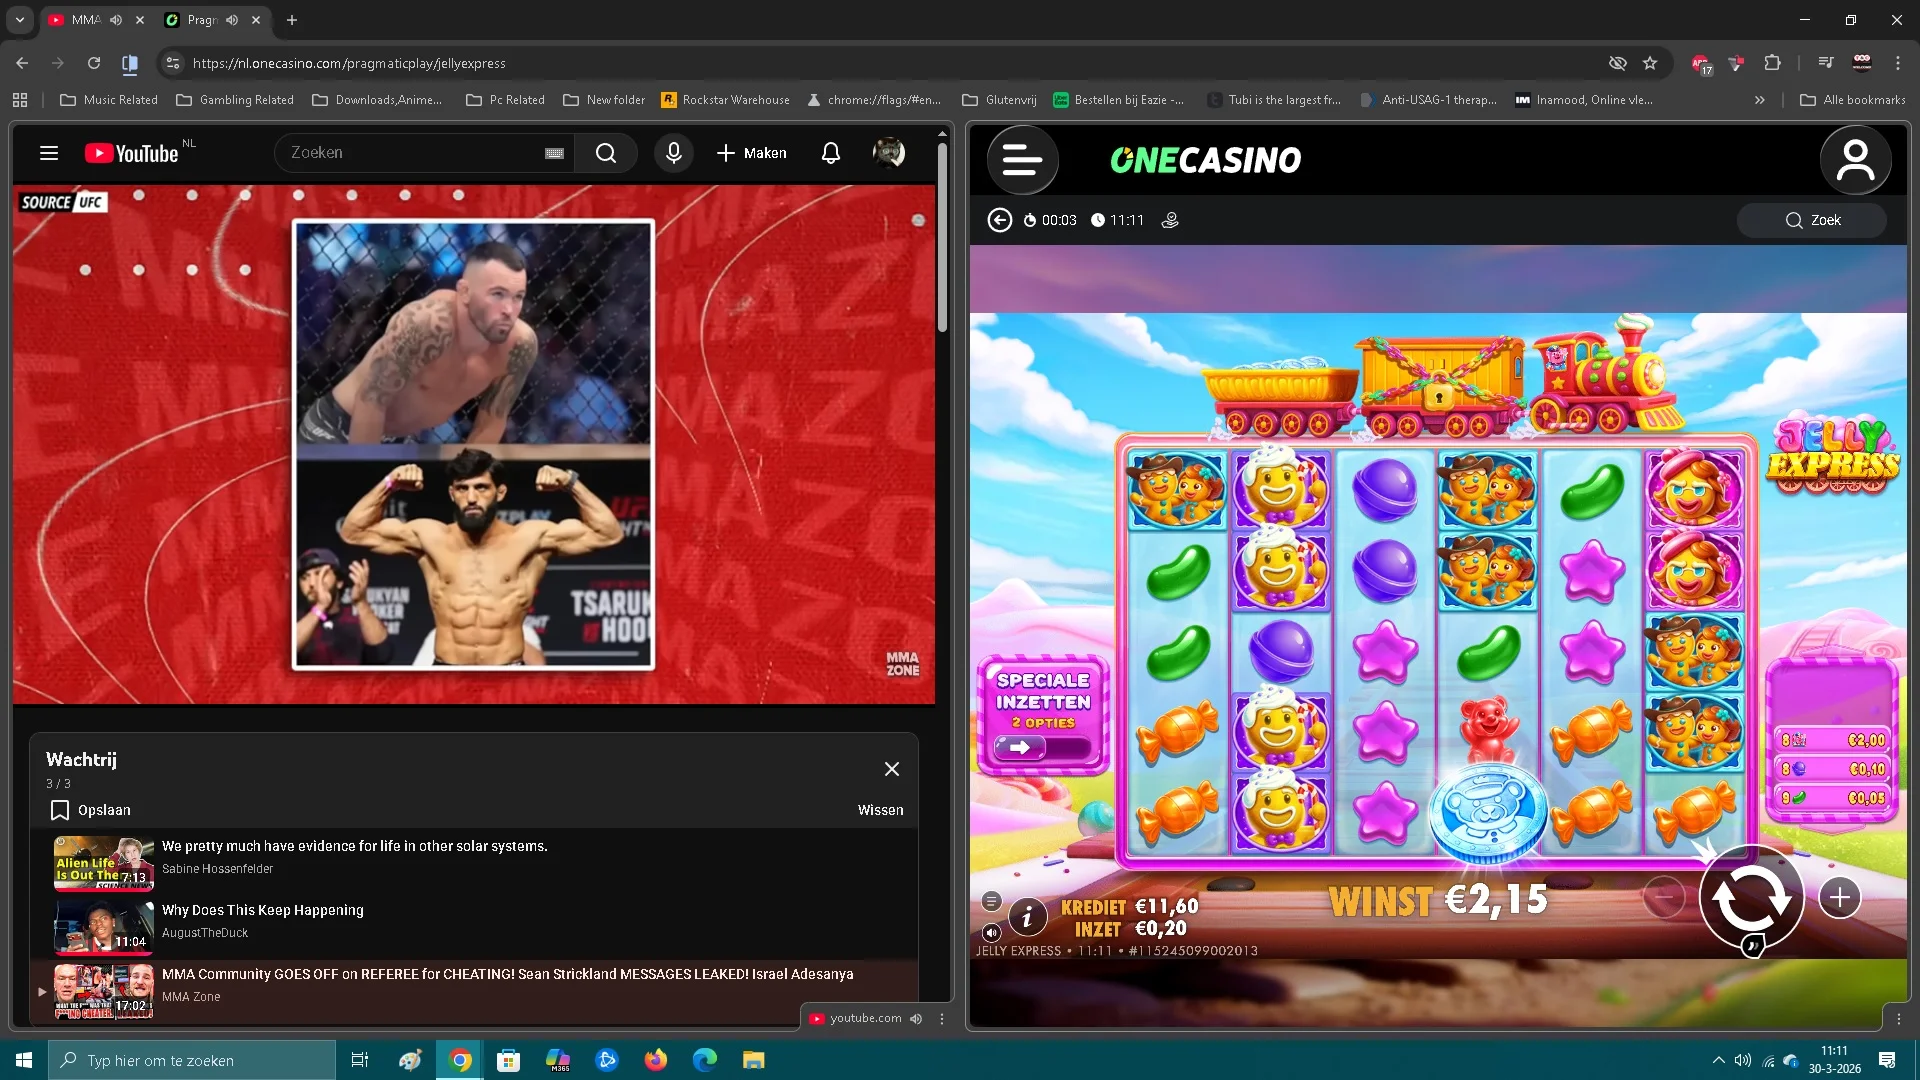This screenshot has width=1920, height=1080.
Task: Open Task View on the taskbar
Action: point(360,1060)
